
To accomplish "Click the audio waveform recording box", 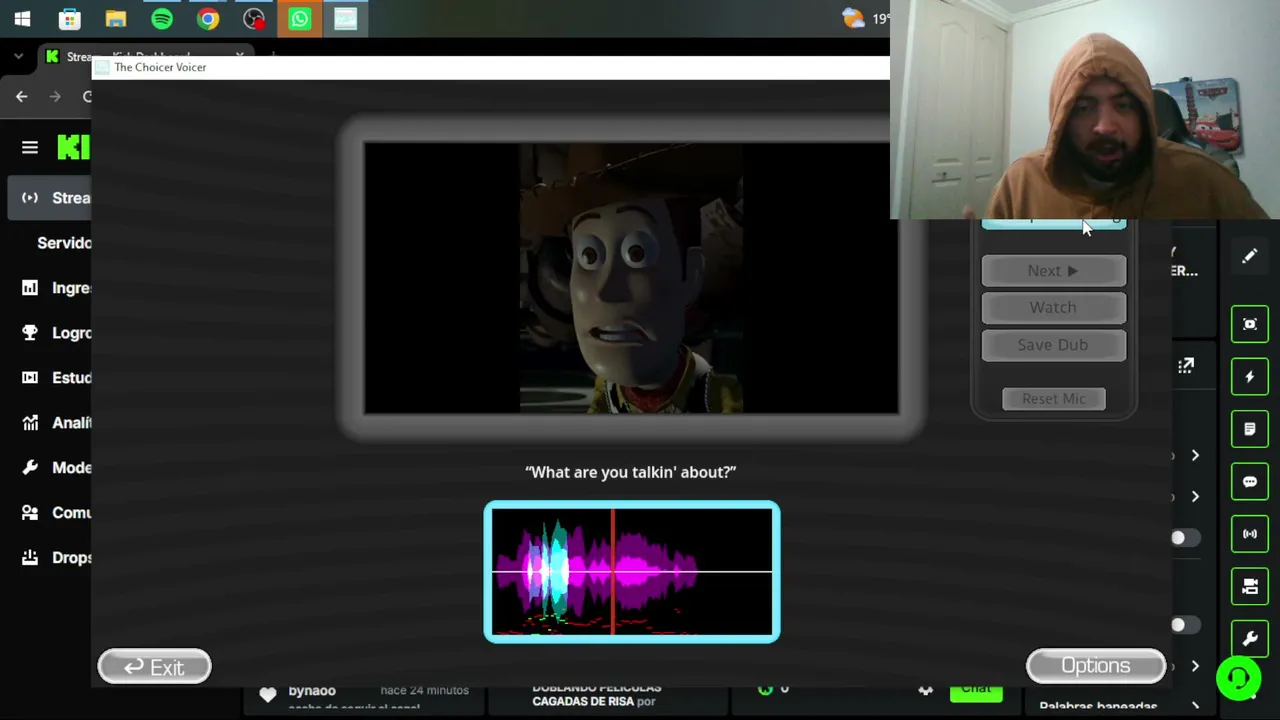I will point(632,571).
